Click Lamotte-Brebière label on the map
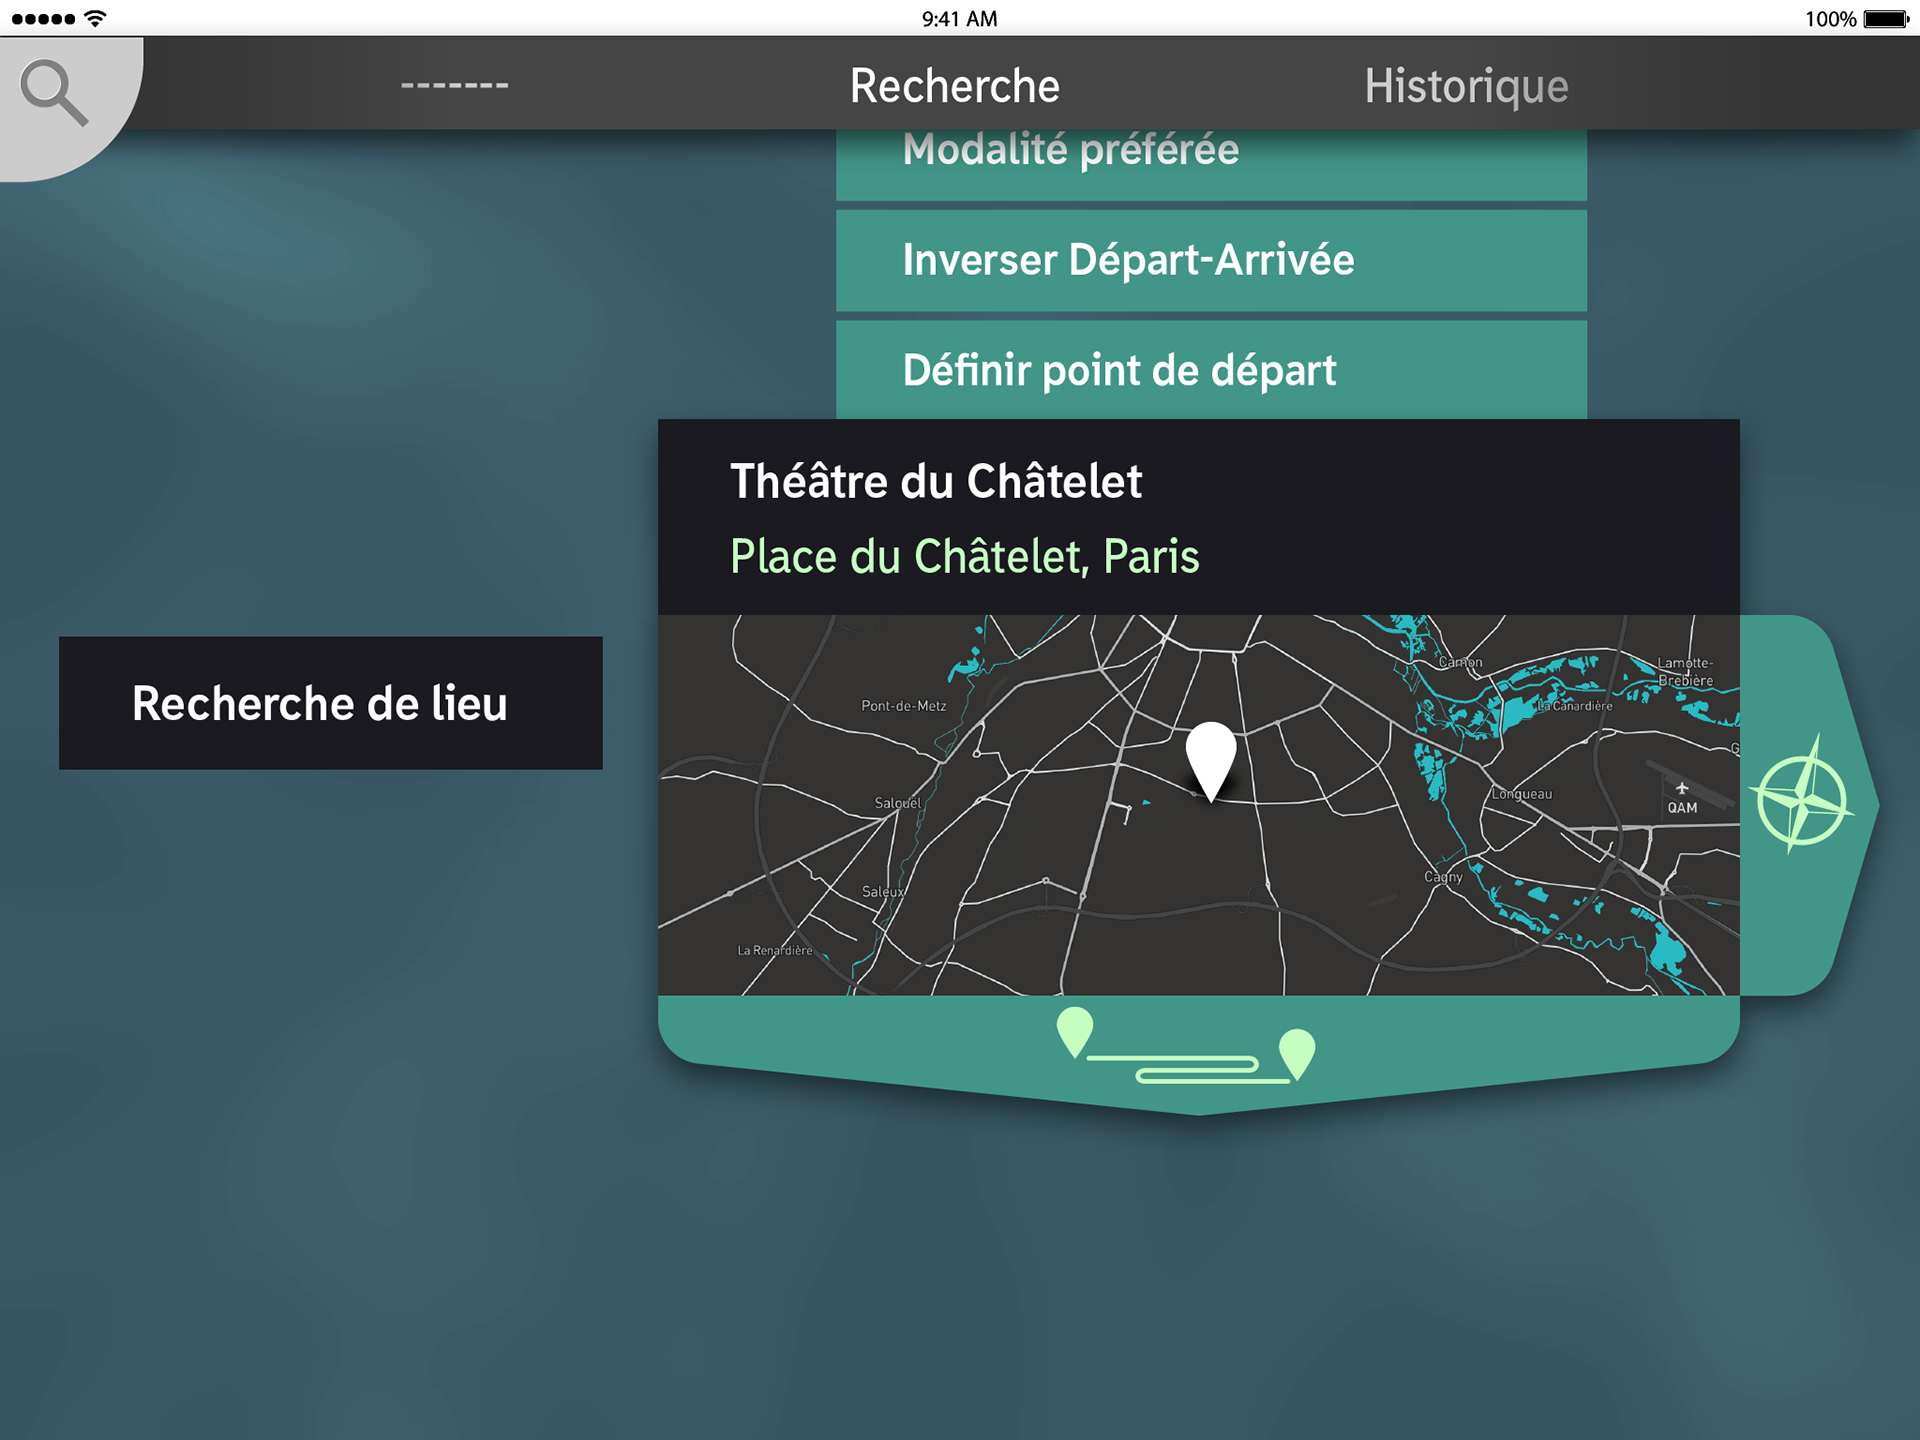The height and width of the screenshot is (1440, 1920). coord(1686,671)
